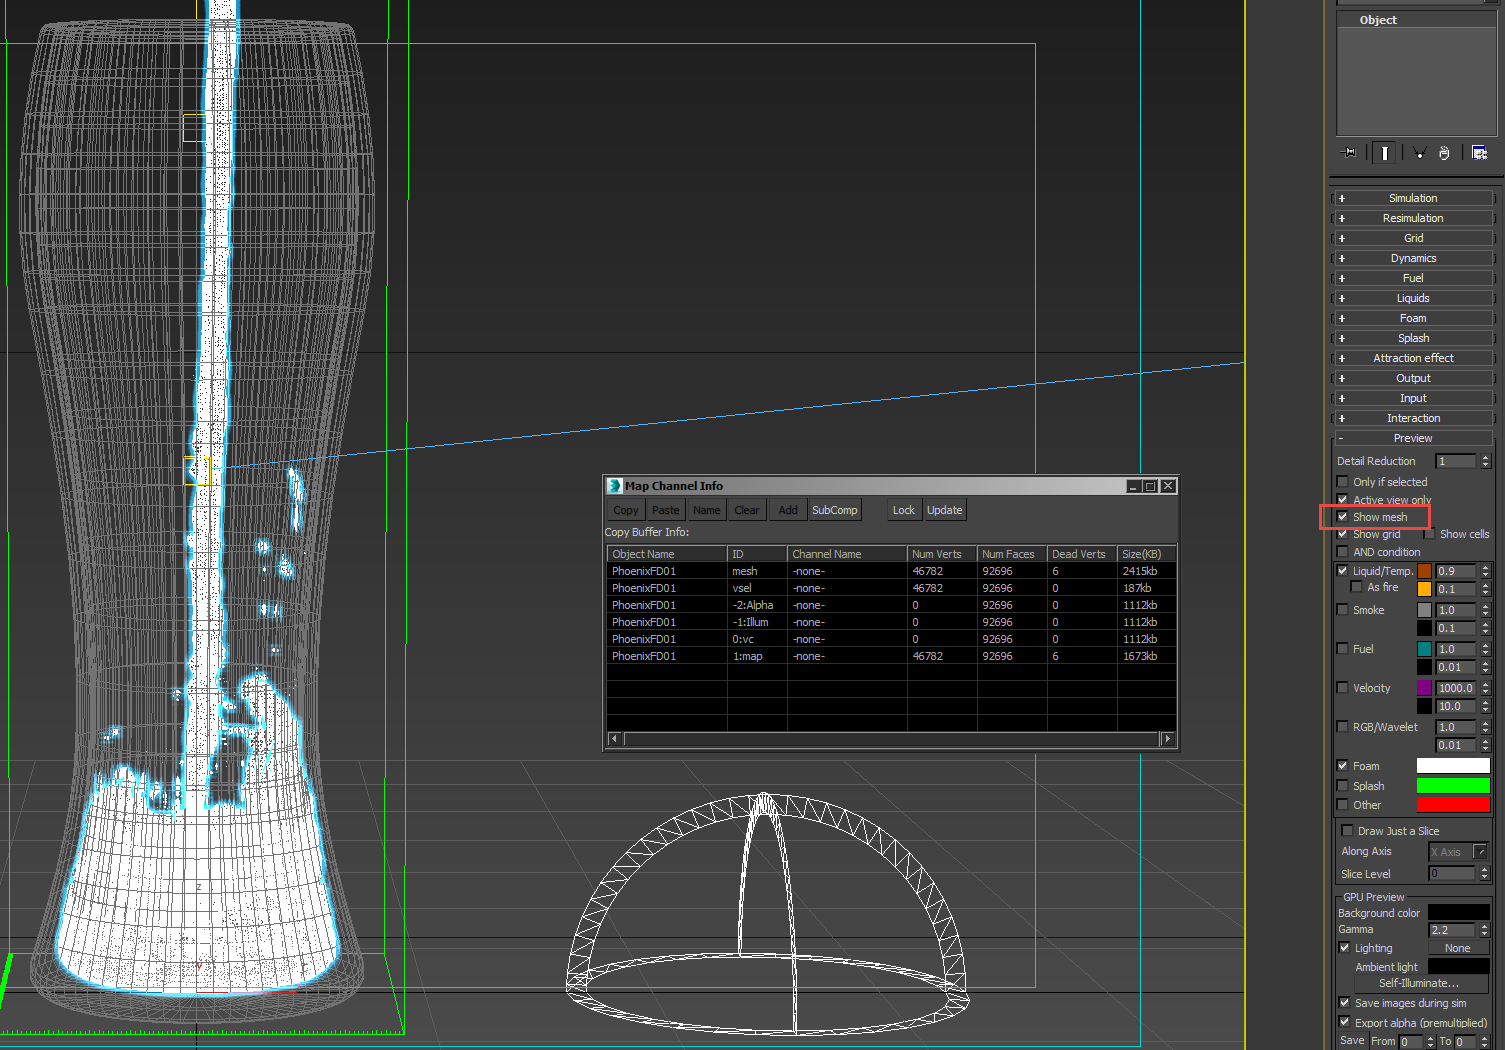Uncheck Save images during sim
Screen dimensions: 1505x1050
[x=1345, y=1003]
